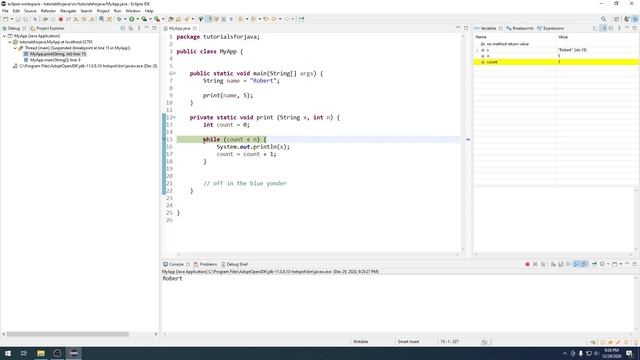Click the red Terminate icon in main toolbar
Viewport: 640px width, 360px height.
tap(61, 19)
